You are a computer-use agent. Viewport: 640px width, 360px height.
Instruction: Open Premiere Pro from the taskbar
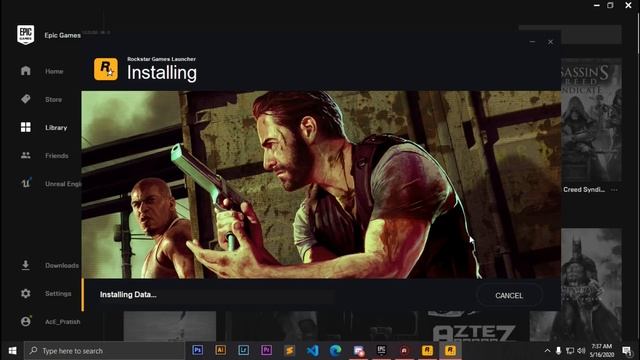[x=266, y=350]
